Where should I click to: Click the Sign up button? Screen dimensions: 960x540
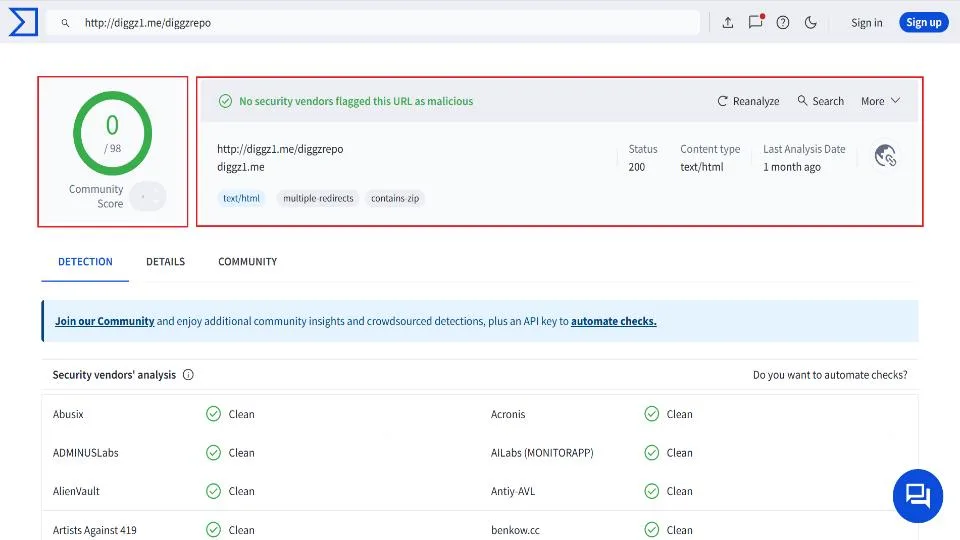pyautogui.click(x=923, y=23)
